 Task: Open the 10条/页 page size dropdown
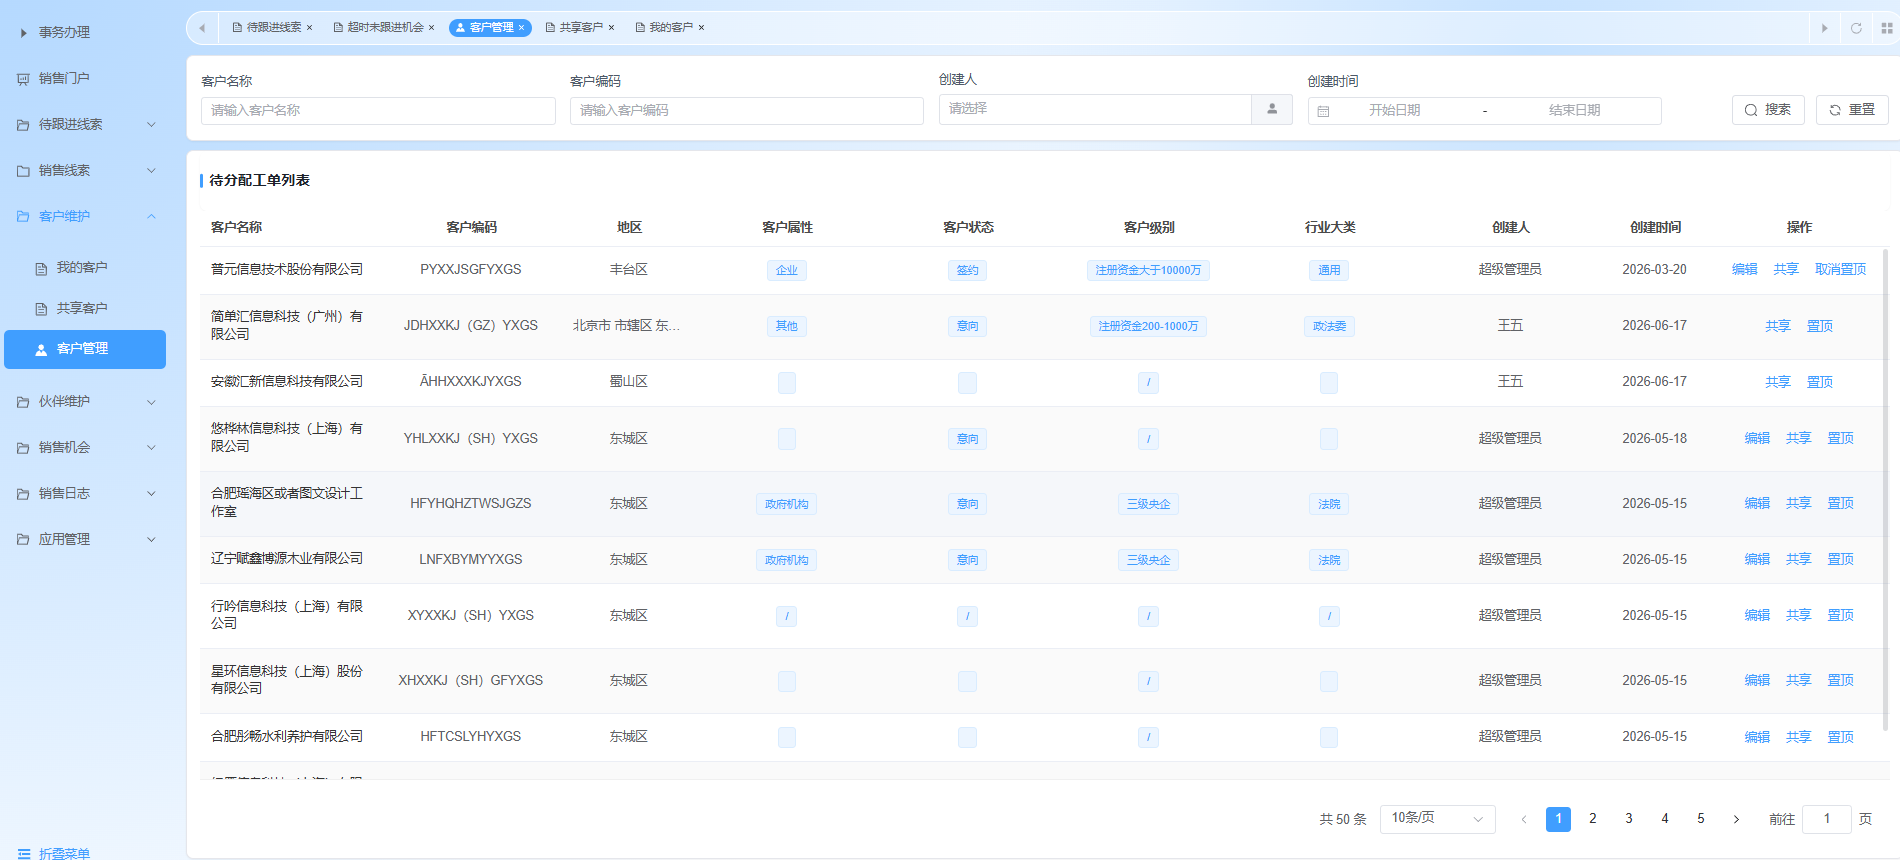point(1437,819)
